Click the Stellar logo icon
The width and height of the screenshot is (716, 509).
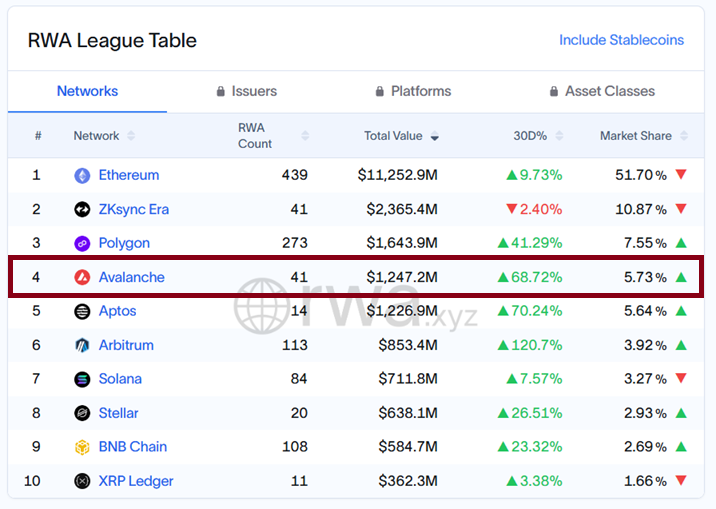tap(82, 413)
